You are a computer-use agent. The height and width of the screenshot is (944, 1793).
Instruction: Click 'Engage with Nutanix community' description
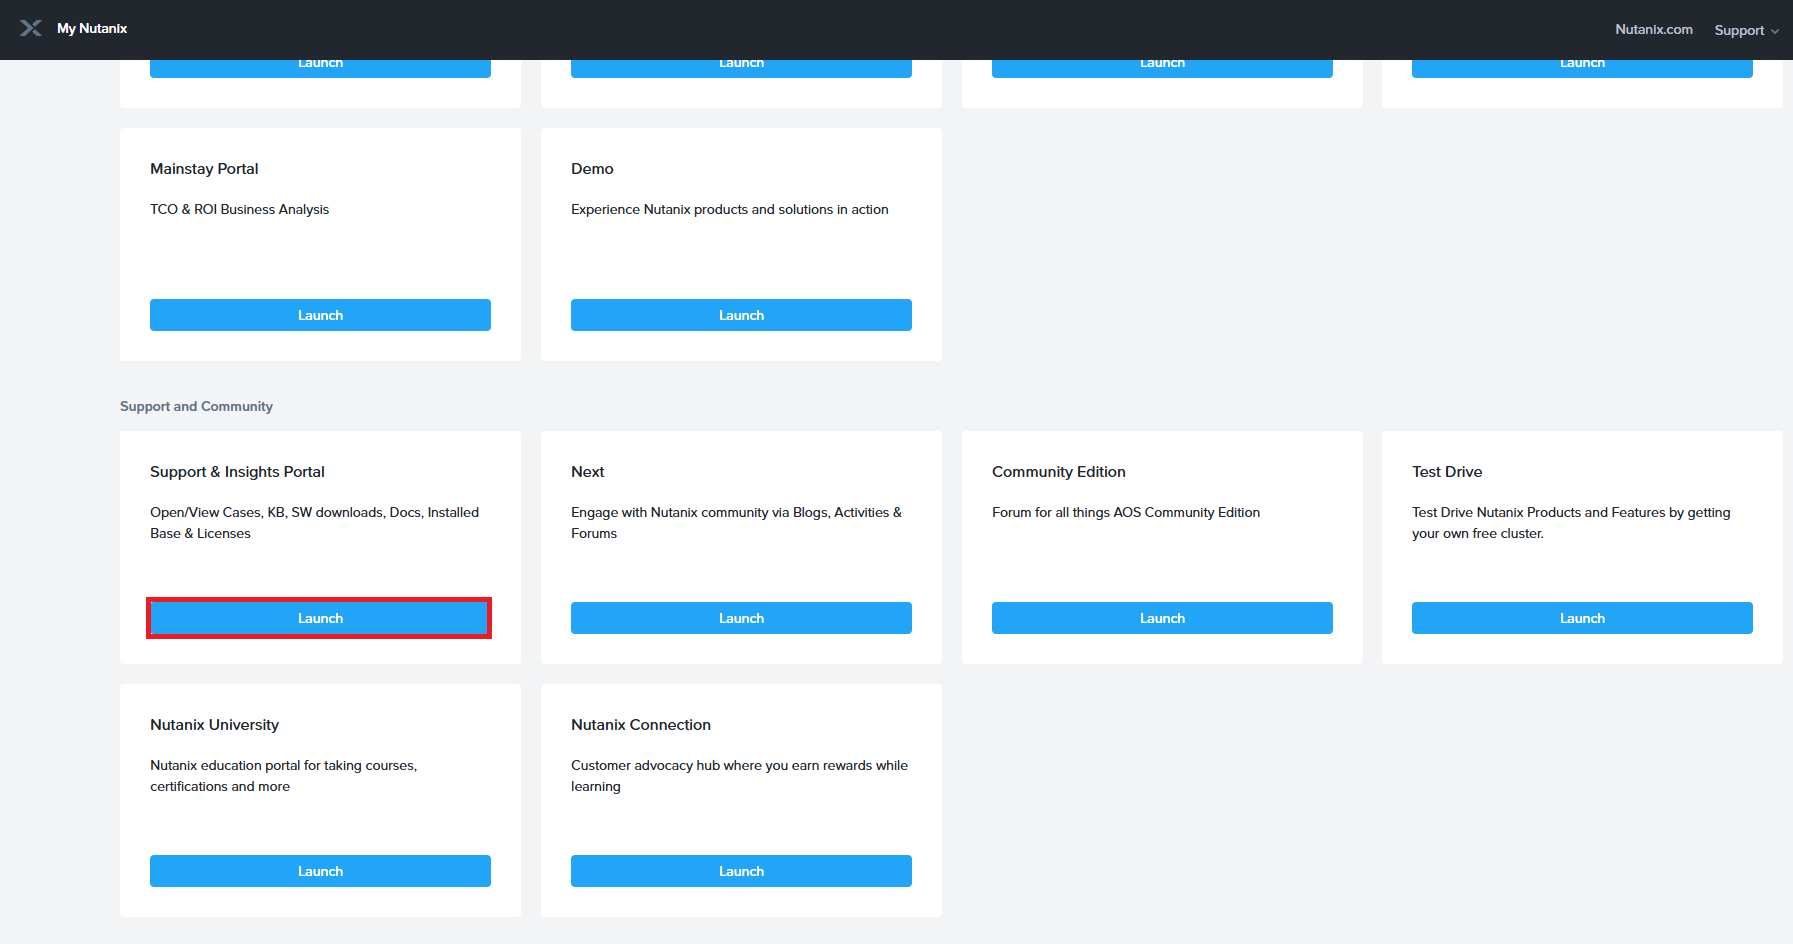[x=736, y=523]
